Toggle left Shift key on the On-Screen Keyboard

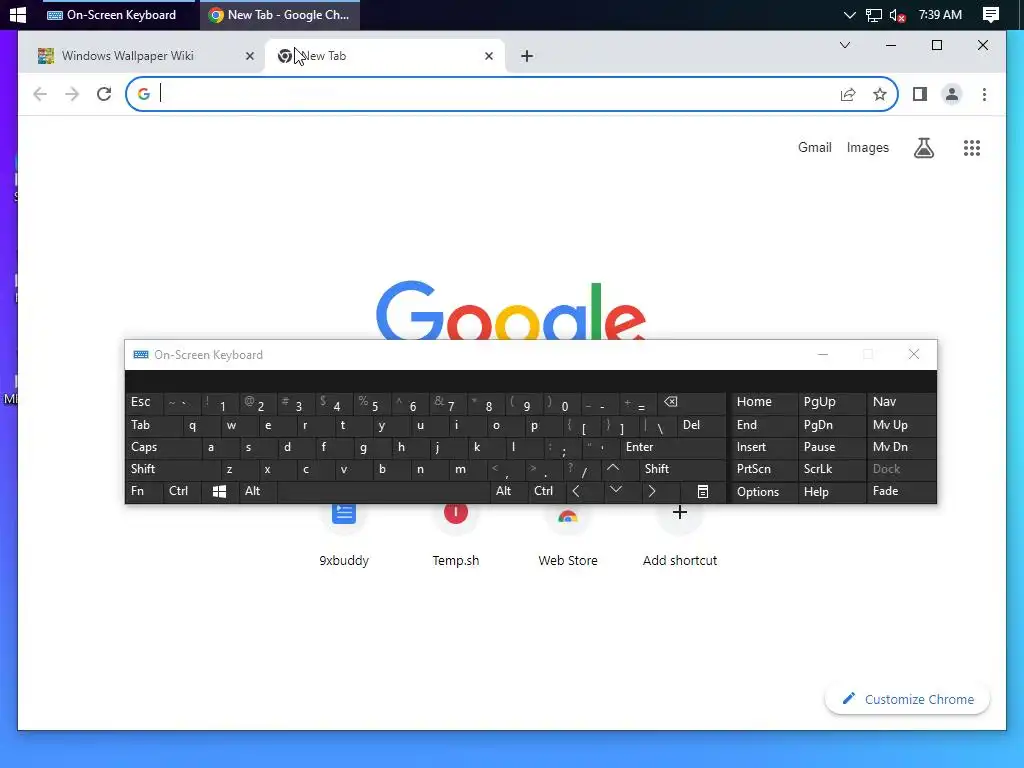(173, 469)
